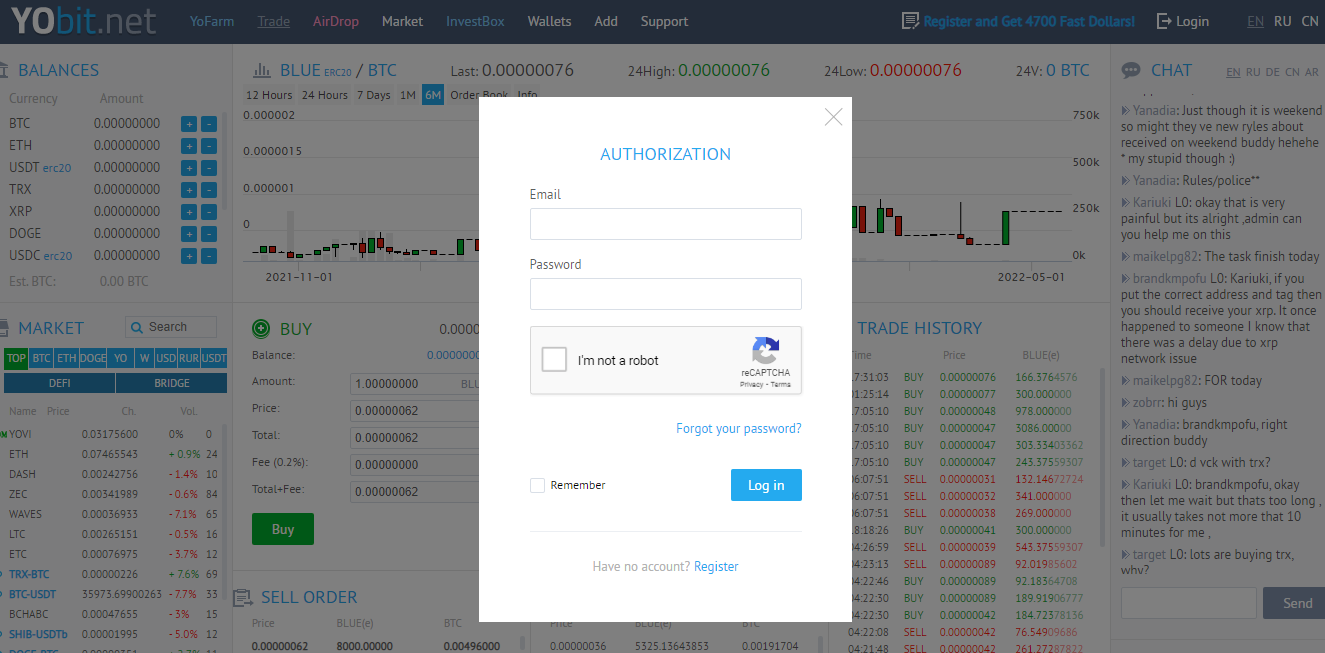Select the DOGE market tab
Image resolution: width=1325 pixels, height=653 pixels.
[93, 358]
